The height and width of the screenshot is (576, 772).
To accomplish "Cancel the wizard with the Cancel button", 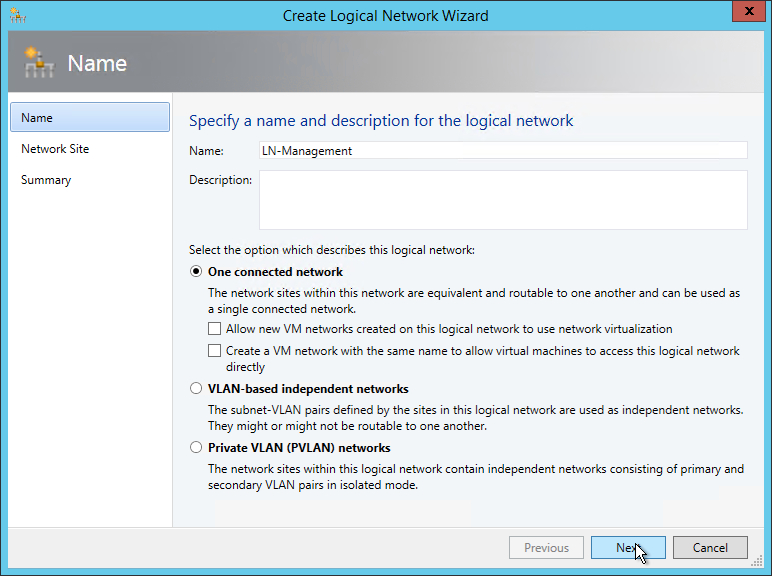I will [x=710, y=548].
